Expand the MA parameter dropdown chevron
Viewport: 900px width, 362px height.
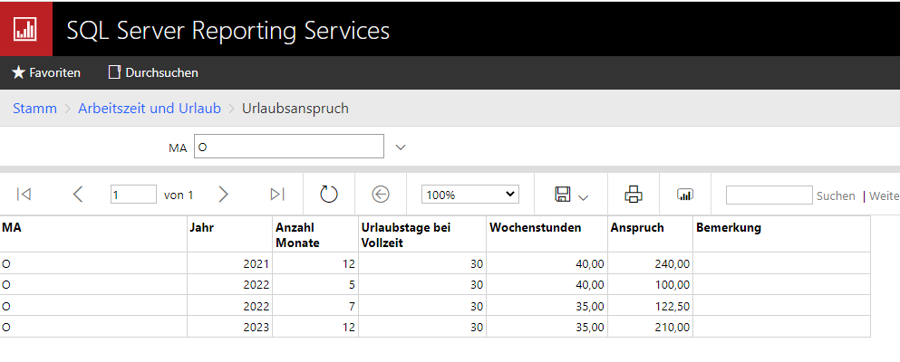tap(401, 147)
